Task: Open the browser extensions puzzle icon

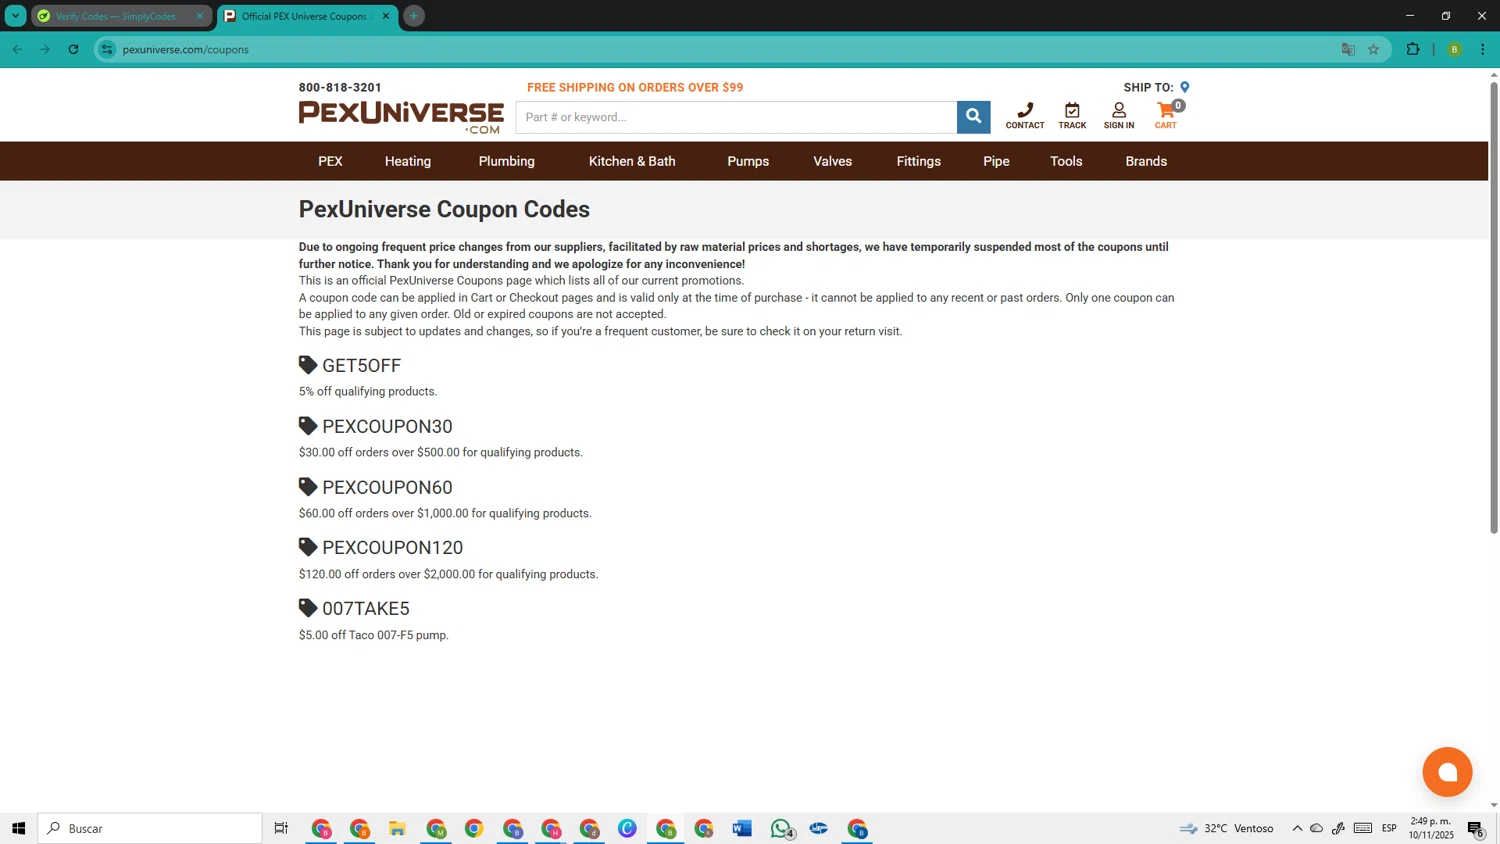Action: (1412, 49)
